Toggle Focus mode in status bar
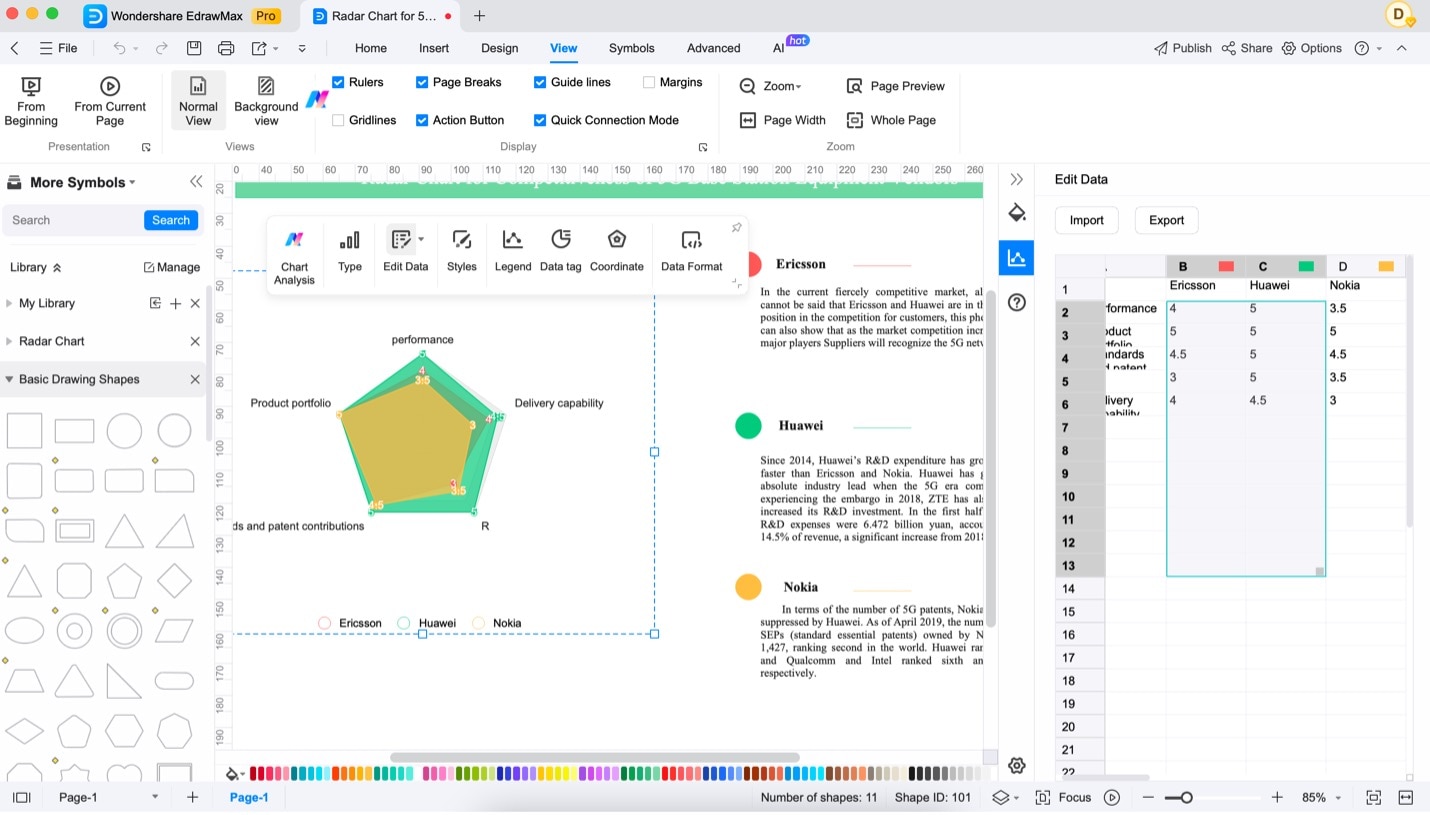Screen dimensions: 1430x815 1063,797
